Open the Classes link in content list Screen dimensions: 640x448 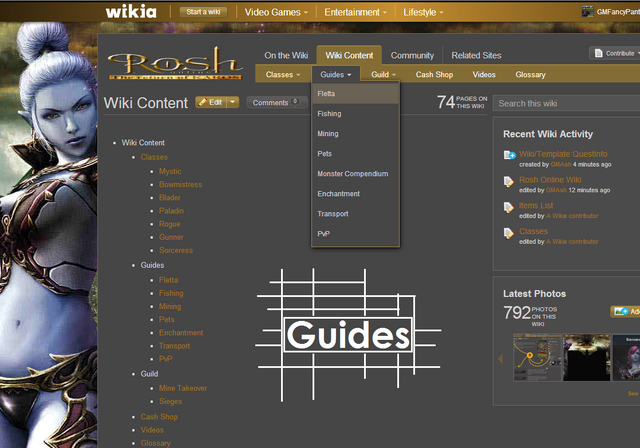tap(154, 157)
